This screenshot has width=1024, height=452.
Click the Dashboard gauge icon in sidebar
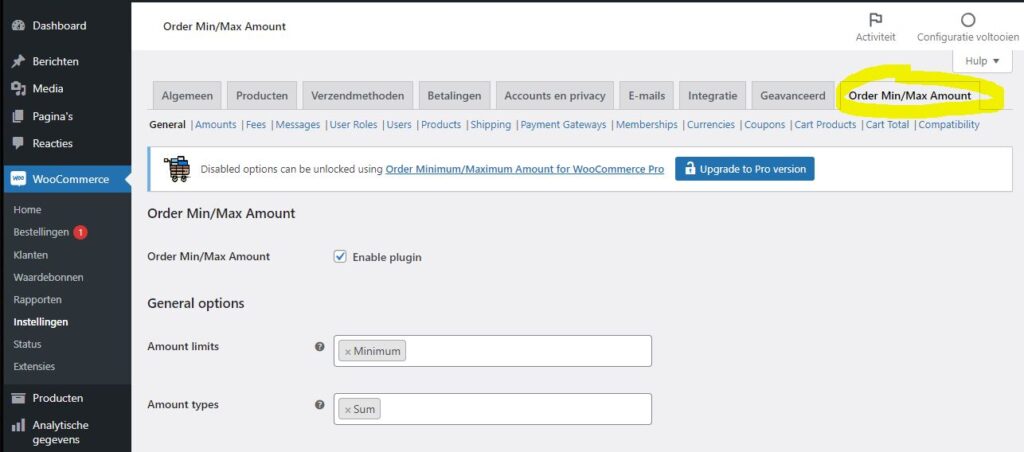18,26
